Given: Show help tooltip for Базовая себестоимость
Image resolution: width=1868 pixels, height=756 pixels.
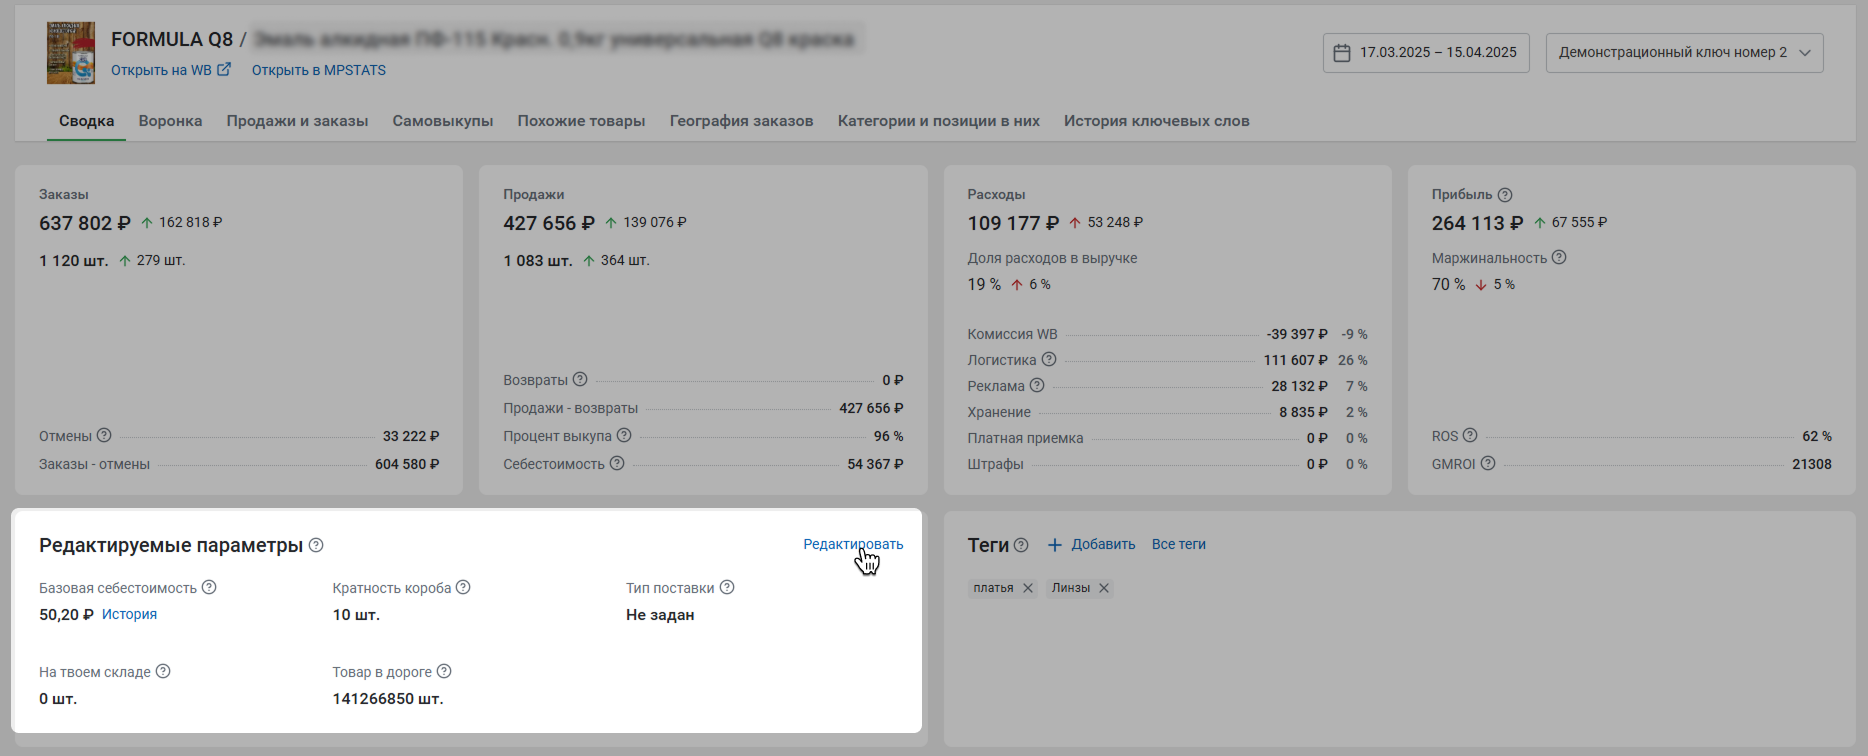Looking at the screenshot, I should (209, 588).
